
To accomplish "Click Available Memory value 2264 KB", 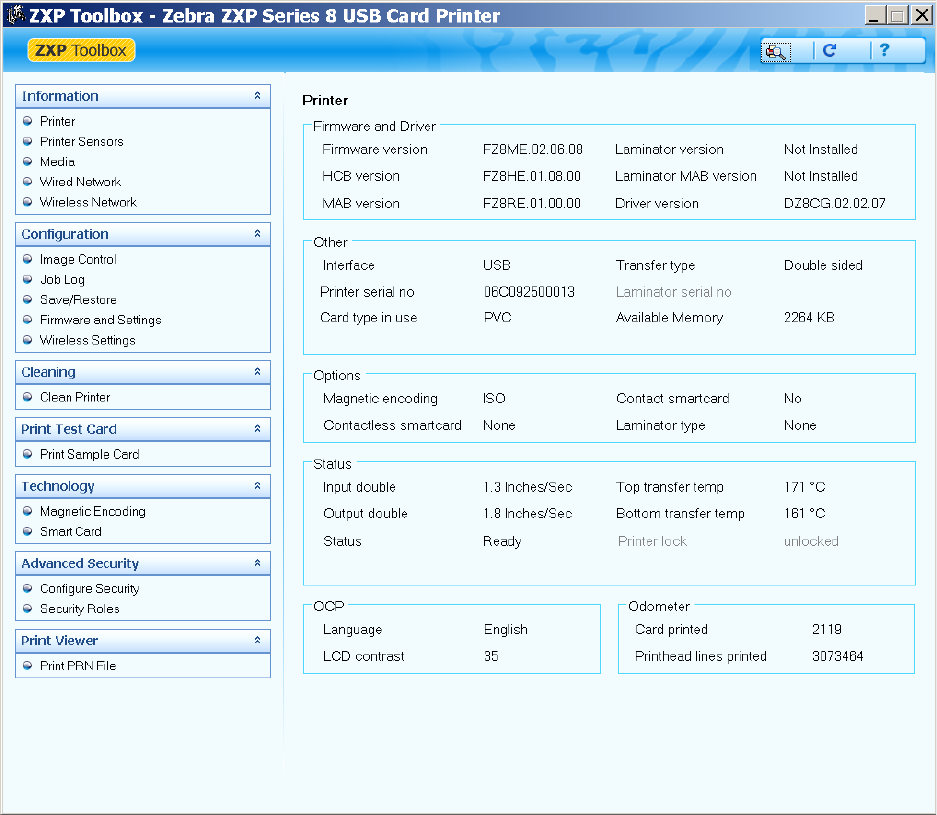I will click(809, 317).
